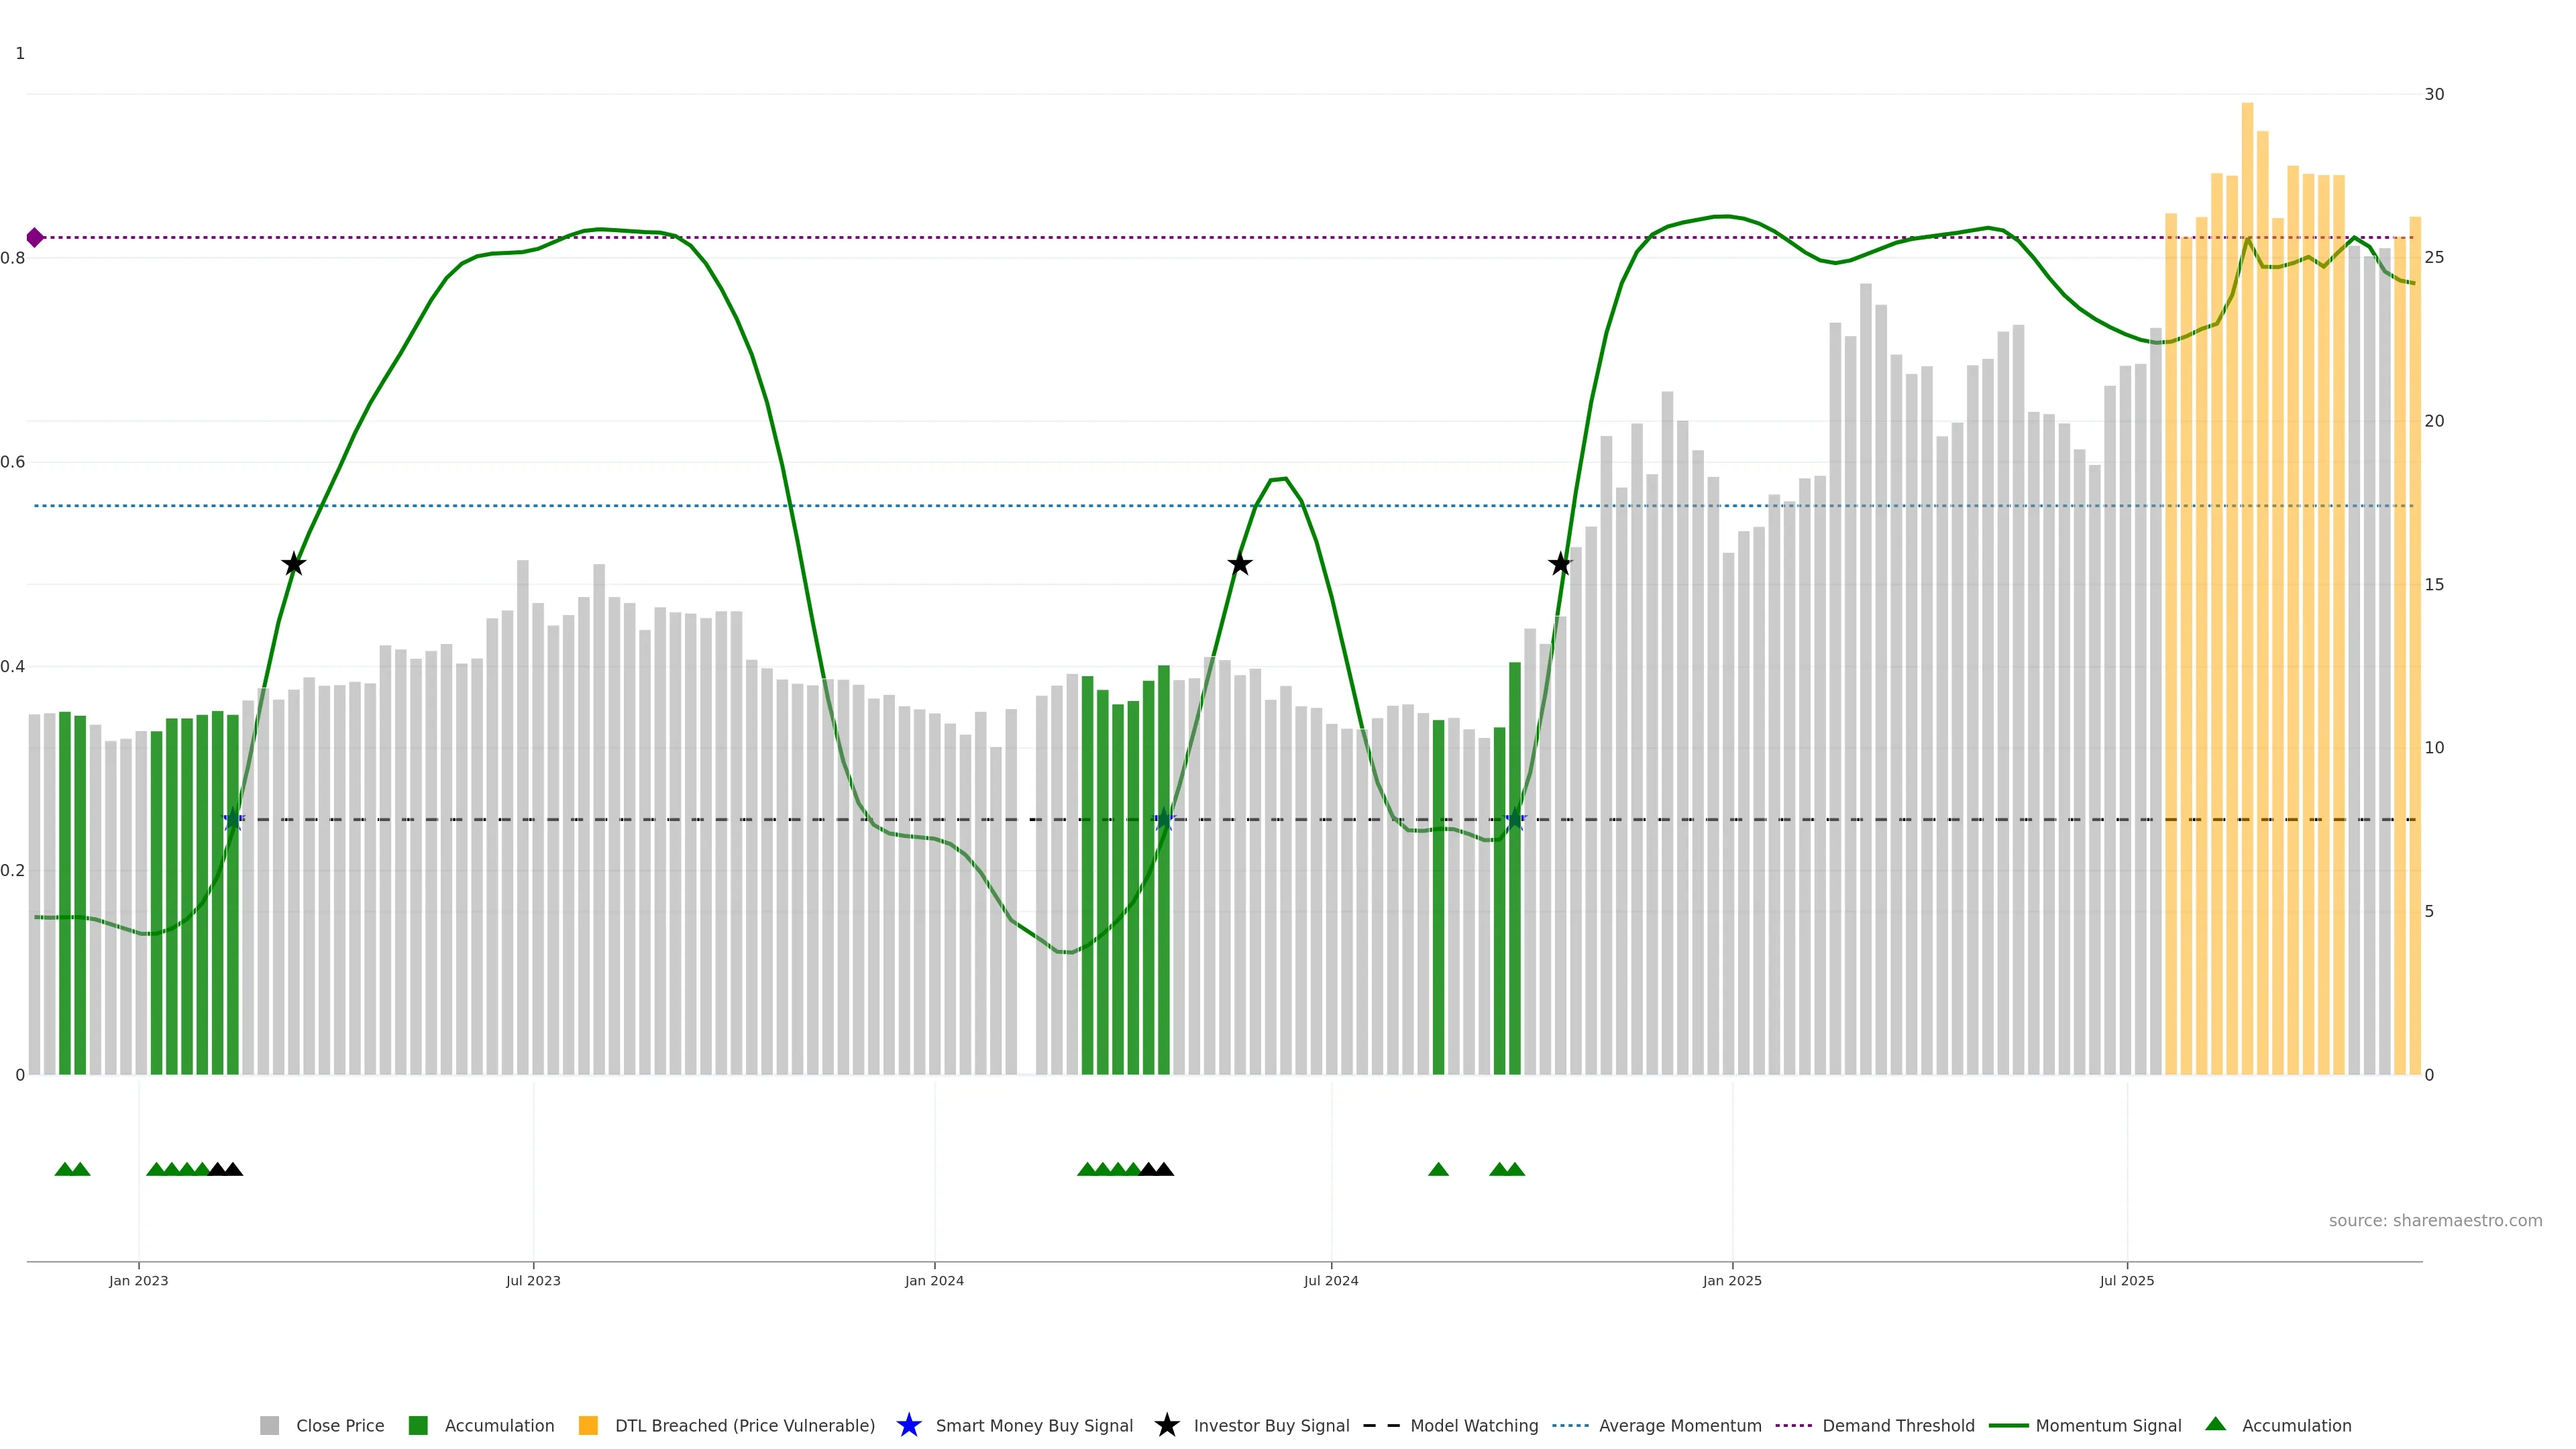Click the black star icon in the legend
This screenshot has height=1449, width=2576.
(x=1166, y=1425)
